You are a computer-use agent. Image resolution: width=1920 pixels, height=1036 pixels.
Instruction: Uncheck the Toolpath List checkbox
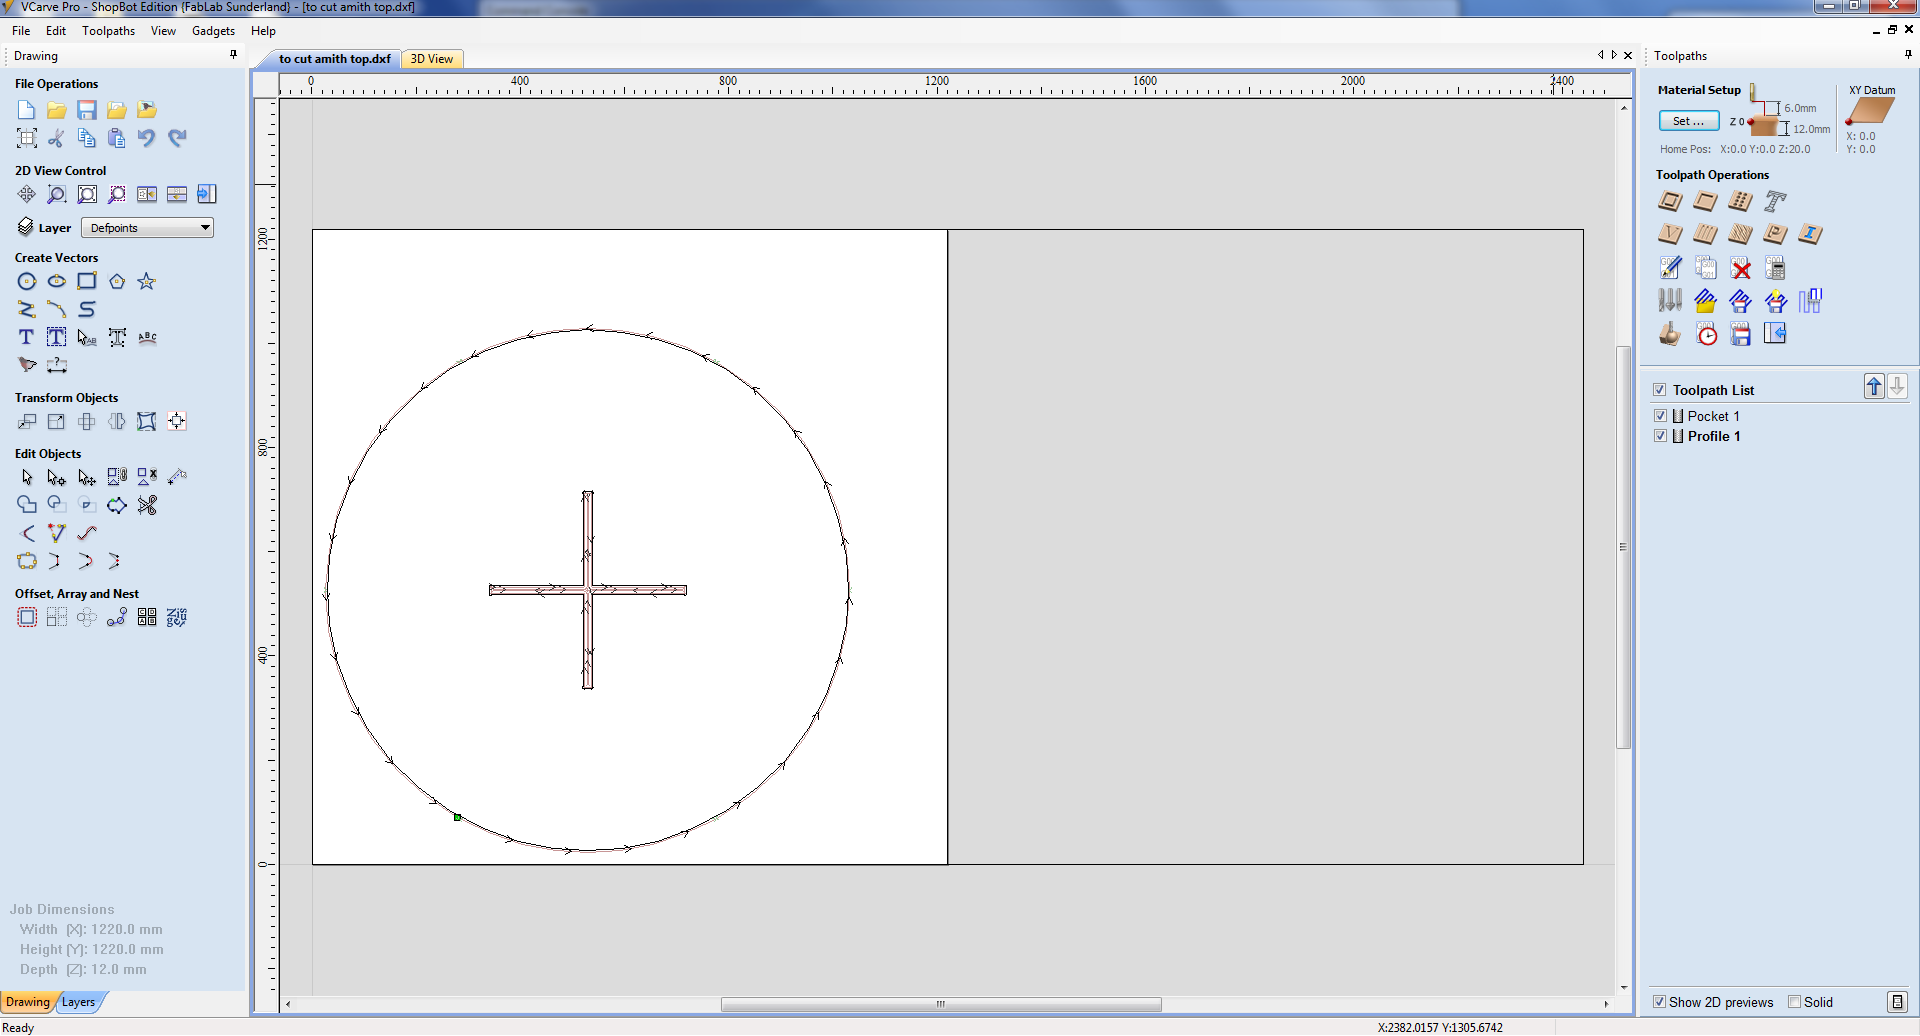pos(1660,390)
